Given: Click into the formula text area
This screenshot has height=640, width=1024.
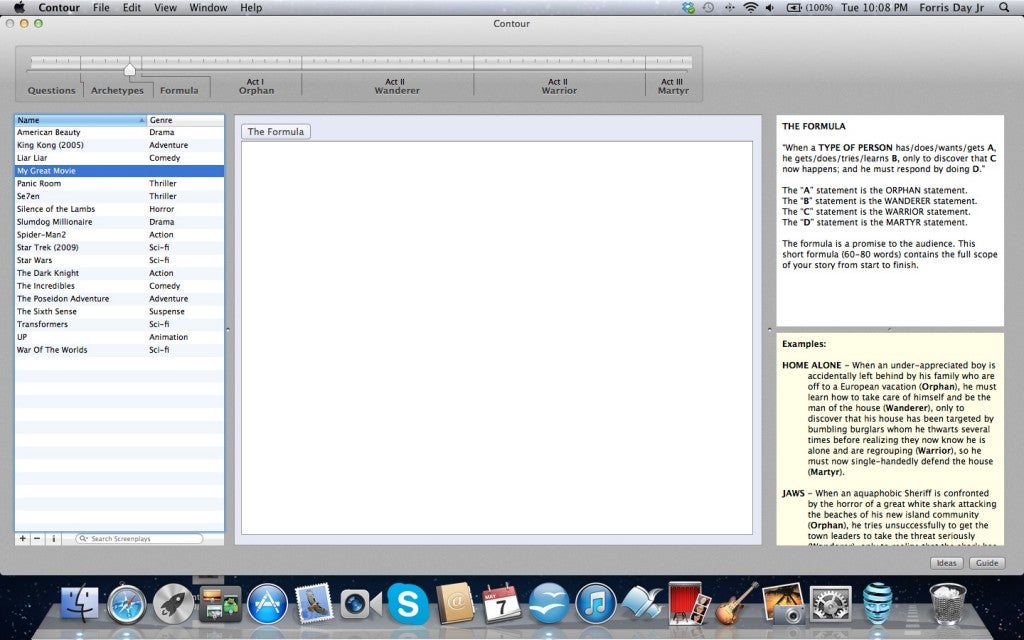Looking at the screenshot, I should pos(496,338).
